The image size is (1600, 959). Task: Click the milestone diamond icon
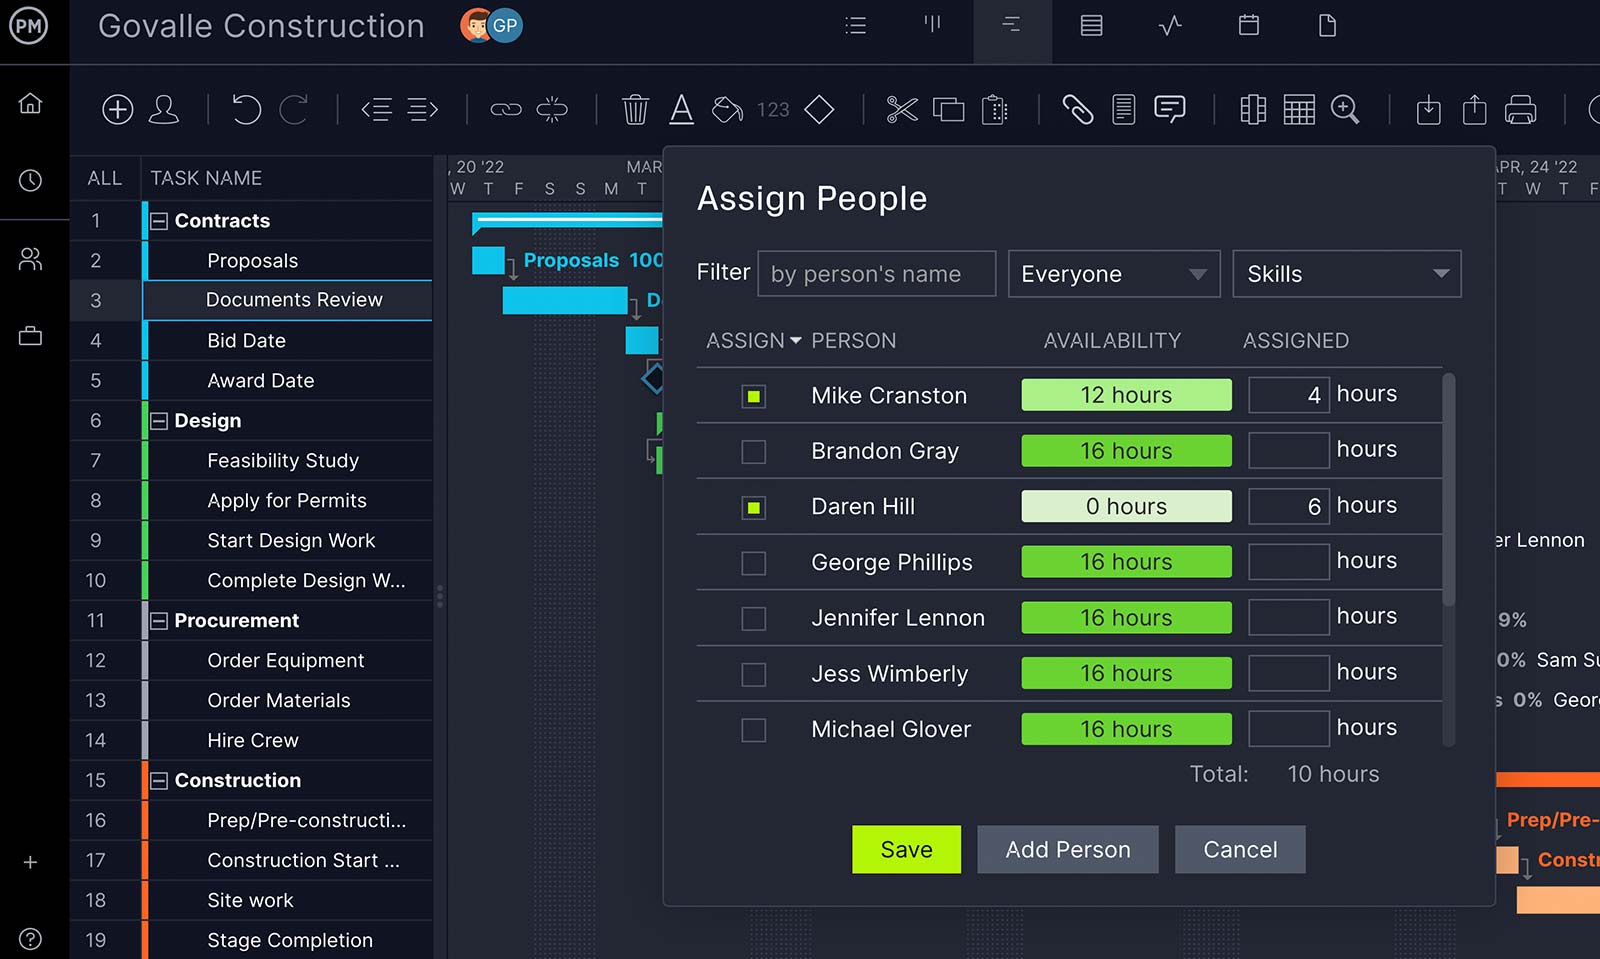820,110
